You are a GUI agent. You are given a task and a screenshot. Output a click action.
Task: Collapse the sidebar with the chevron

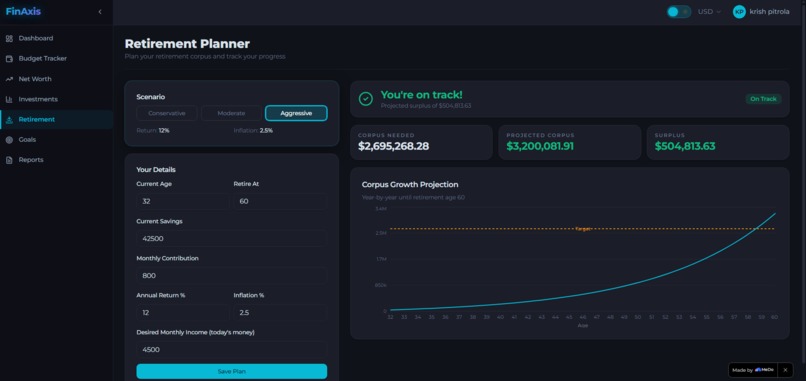click(100, 12)
